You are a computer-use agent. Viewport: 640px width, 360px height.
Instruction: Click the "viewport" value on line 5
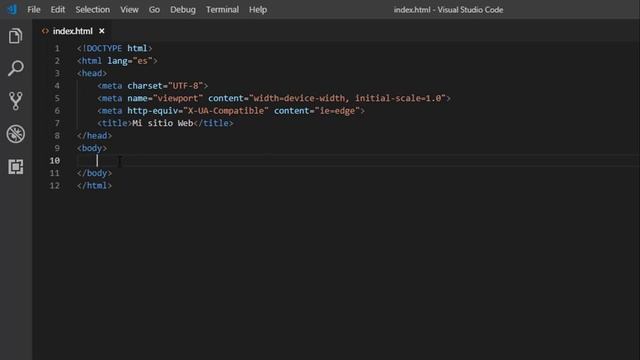178,98
